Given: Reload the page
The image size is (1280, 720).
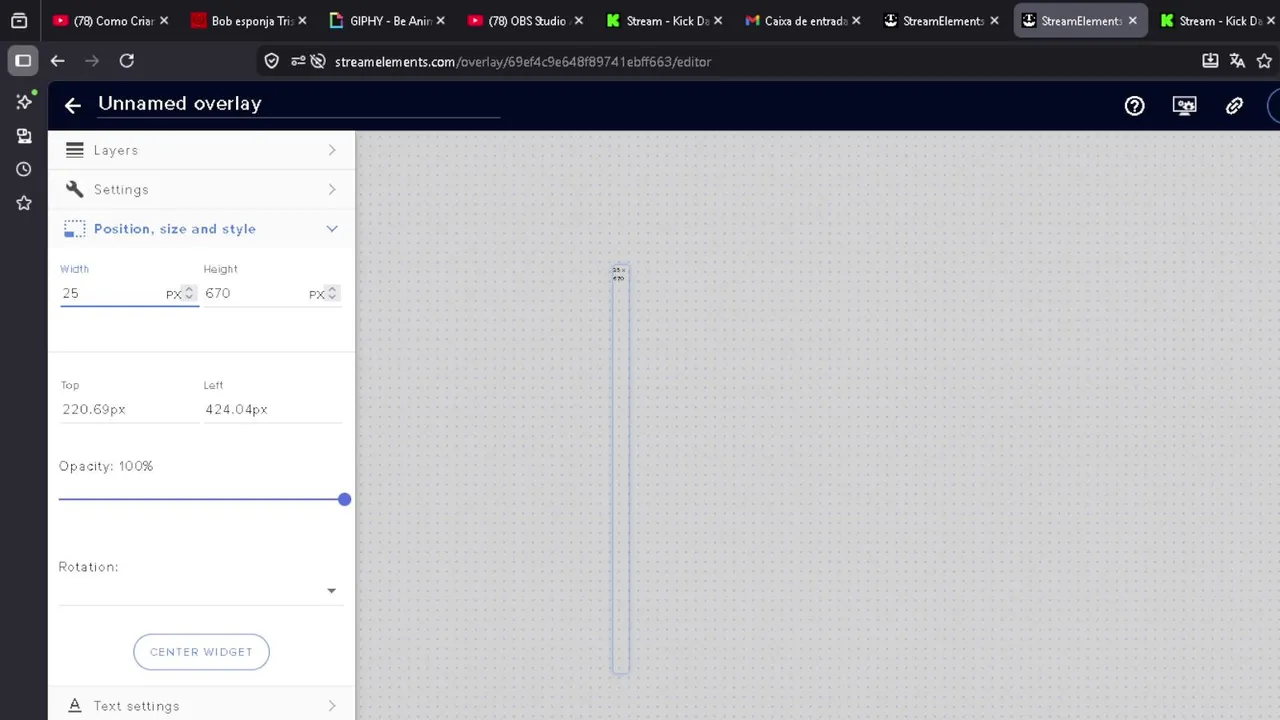Looking at the screenshot, I should pyautogui.click(x=127, y=61).
